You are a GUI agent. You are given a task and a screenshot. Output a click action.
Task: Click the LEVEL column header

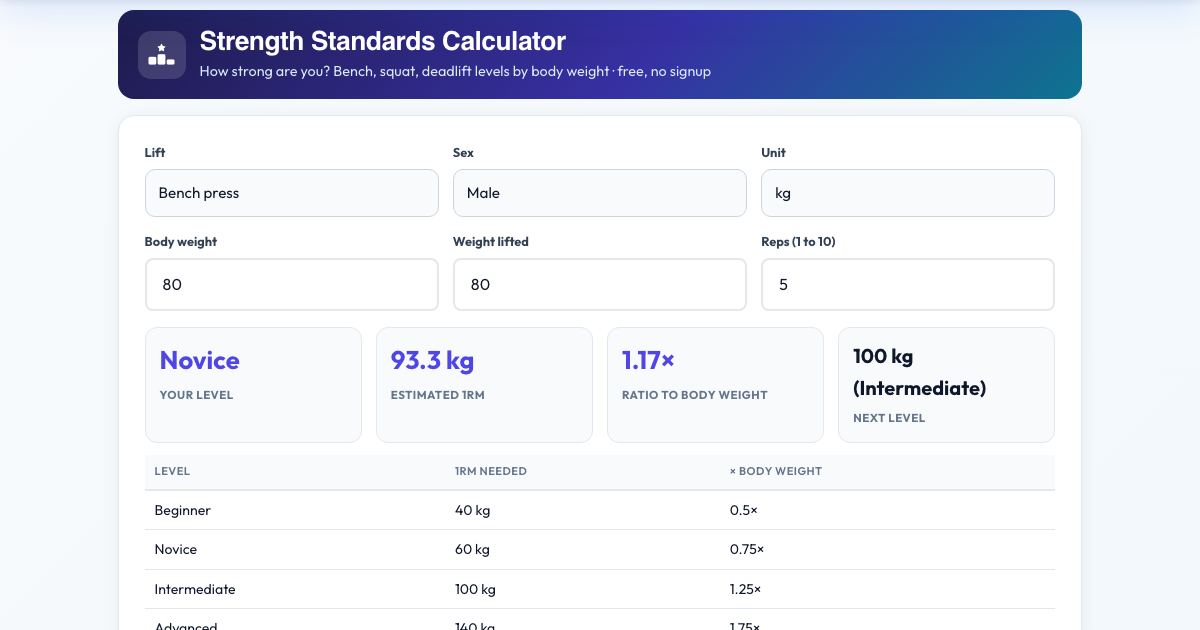tap(172, 471)
